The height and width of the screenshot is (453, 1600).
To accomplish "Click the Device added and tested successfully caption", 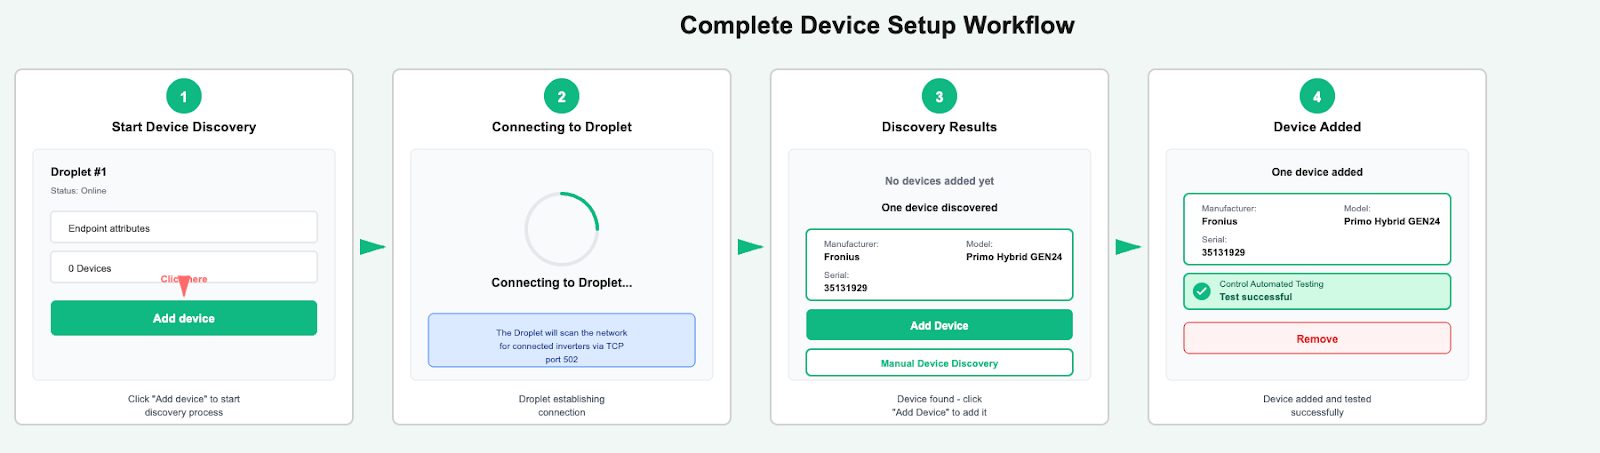I will click(x=1317, y=405).
